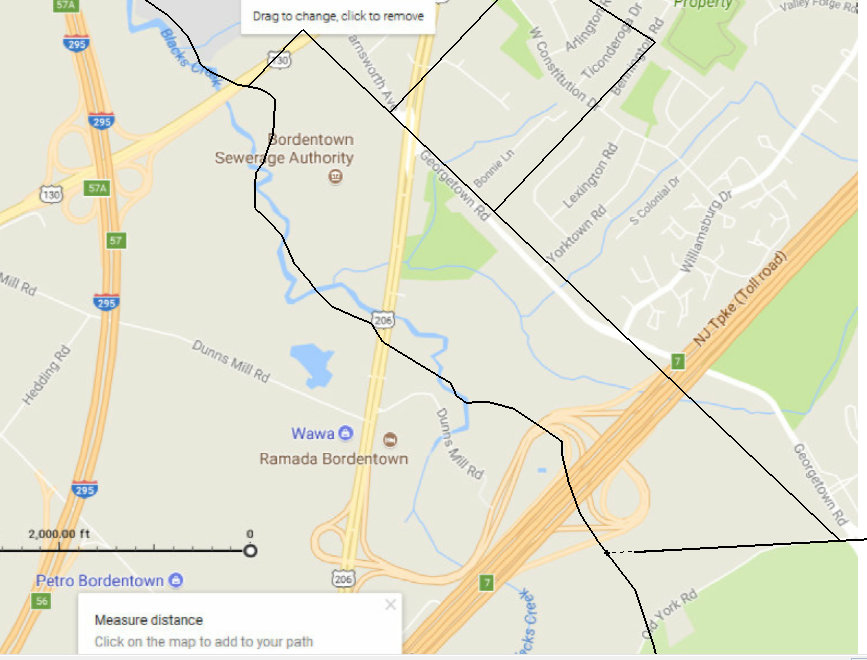Select the exit 7 marker on Georgetown Rd
The image size is (867, 660).
click(x=678, y=362)
